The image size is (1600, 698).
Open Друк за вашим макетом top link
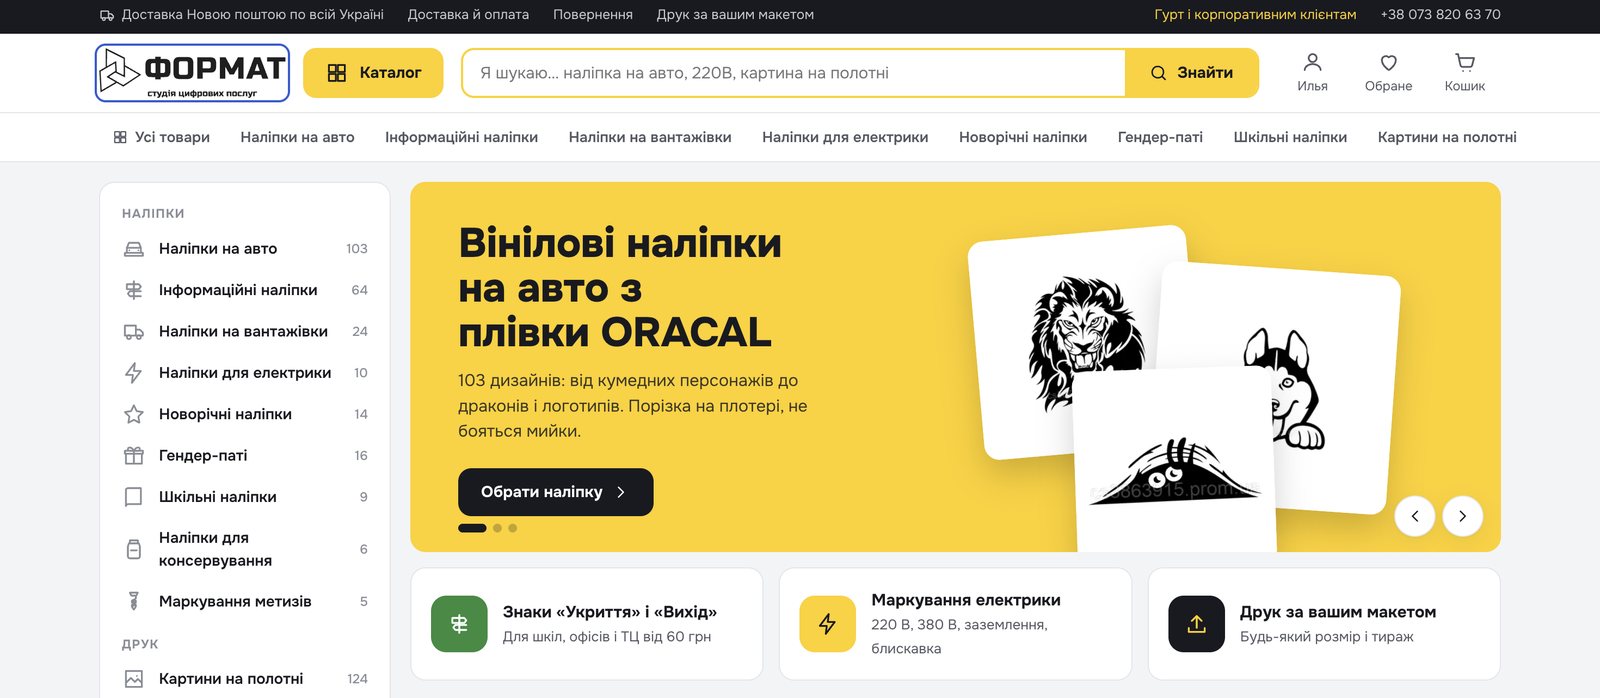pyautogui.click(x=735, y=15)
